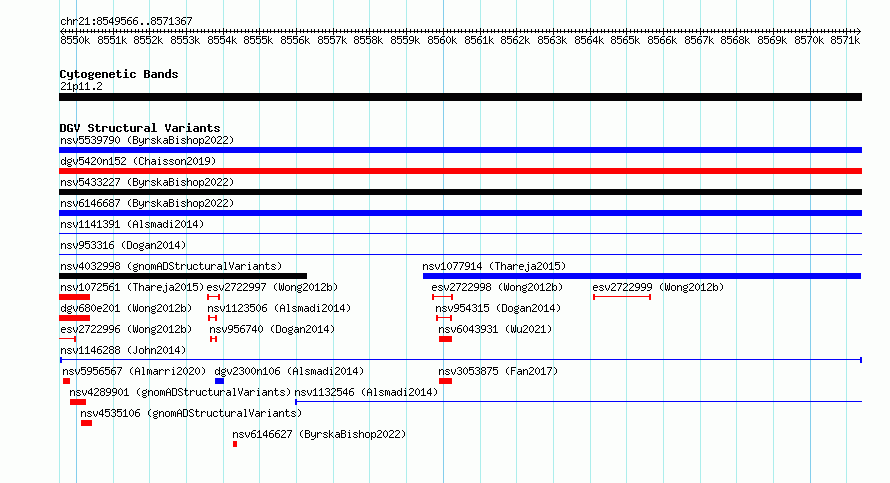Click the 8565k ruler label

625,40
